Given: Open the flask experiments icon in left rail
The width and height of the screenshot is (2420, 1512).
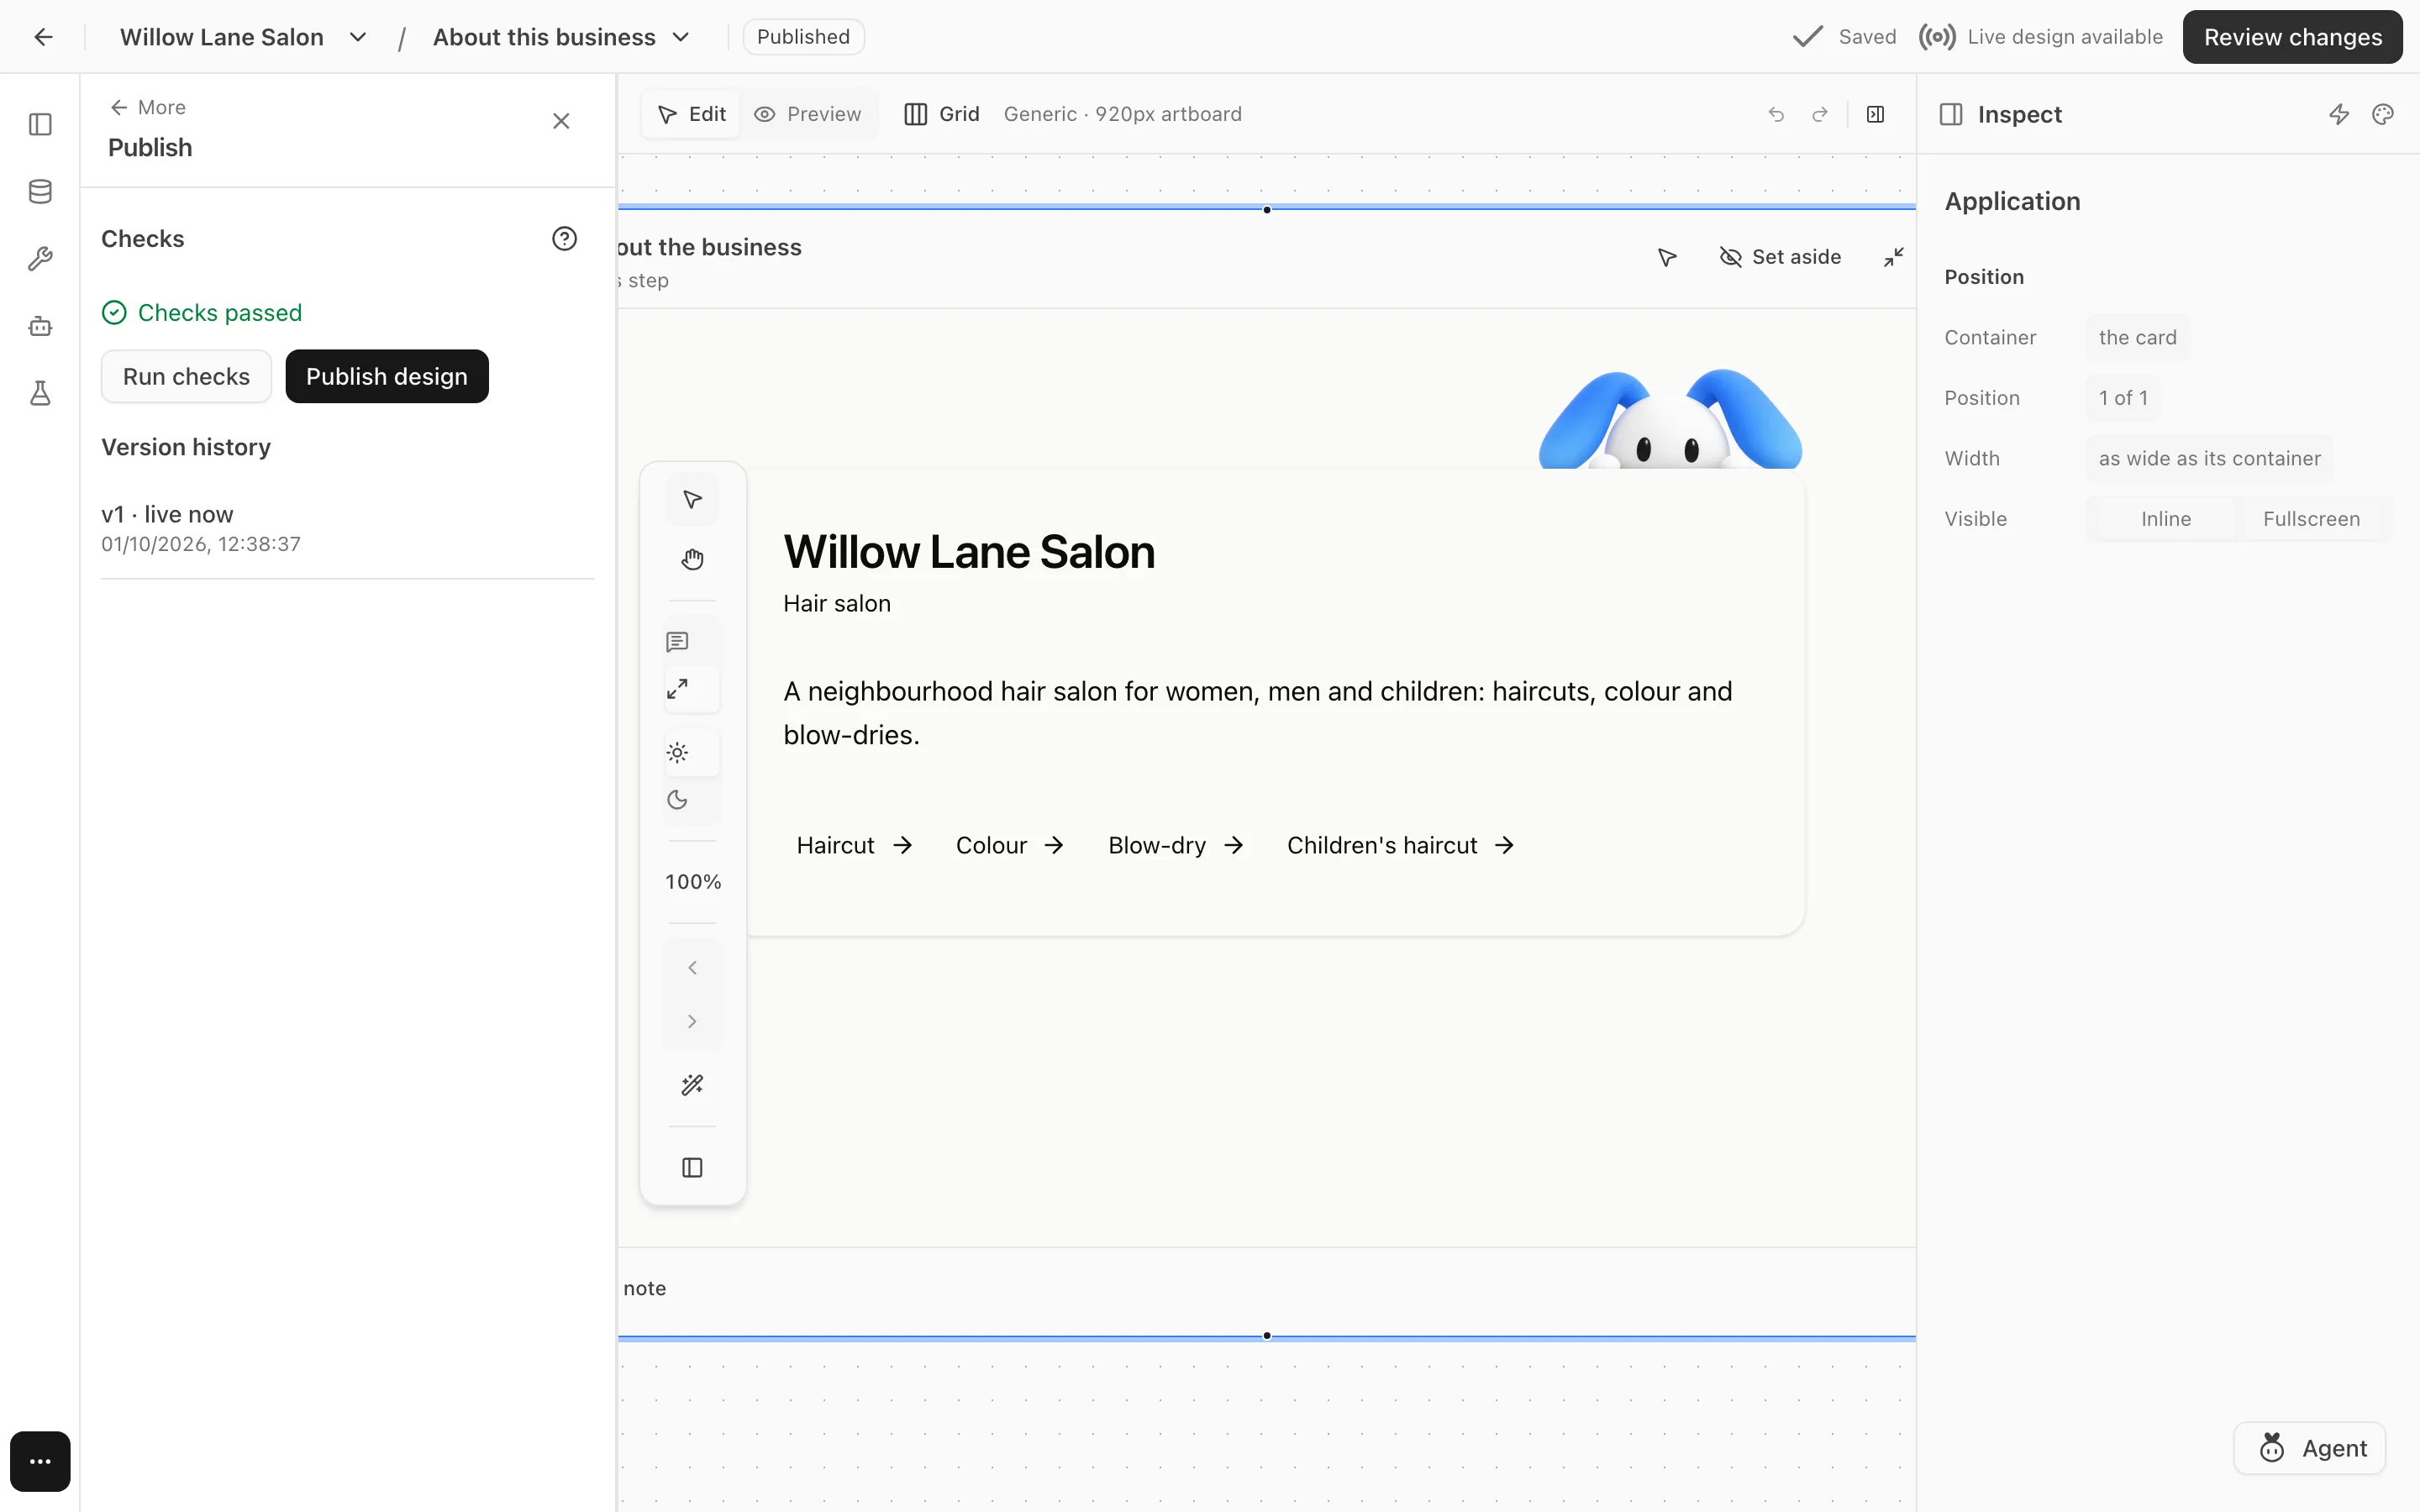Looking at the screenshot, I should [40, 393].
